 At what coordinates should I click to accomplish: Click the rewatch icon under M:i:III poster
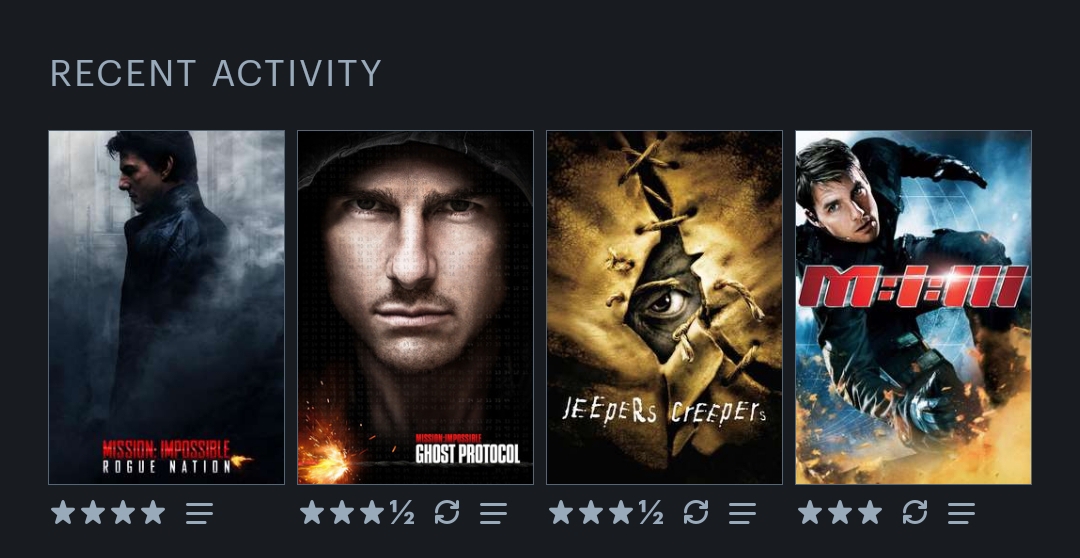[915, 513]
